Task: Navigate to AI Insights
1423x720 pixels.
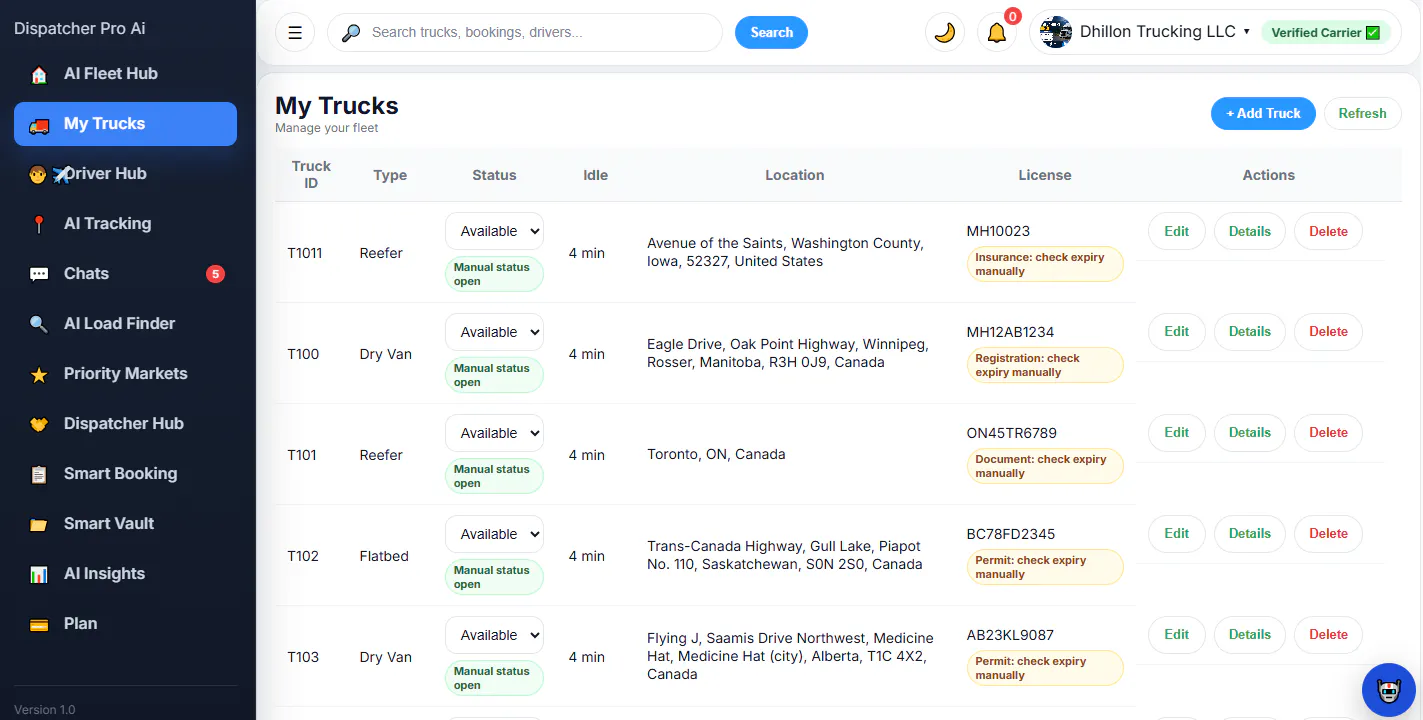Action: point(125,574)
